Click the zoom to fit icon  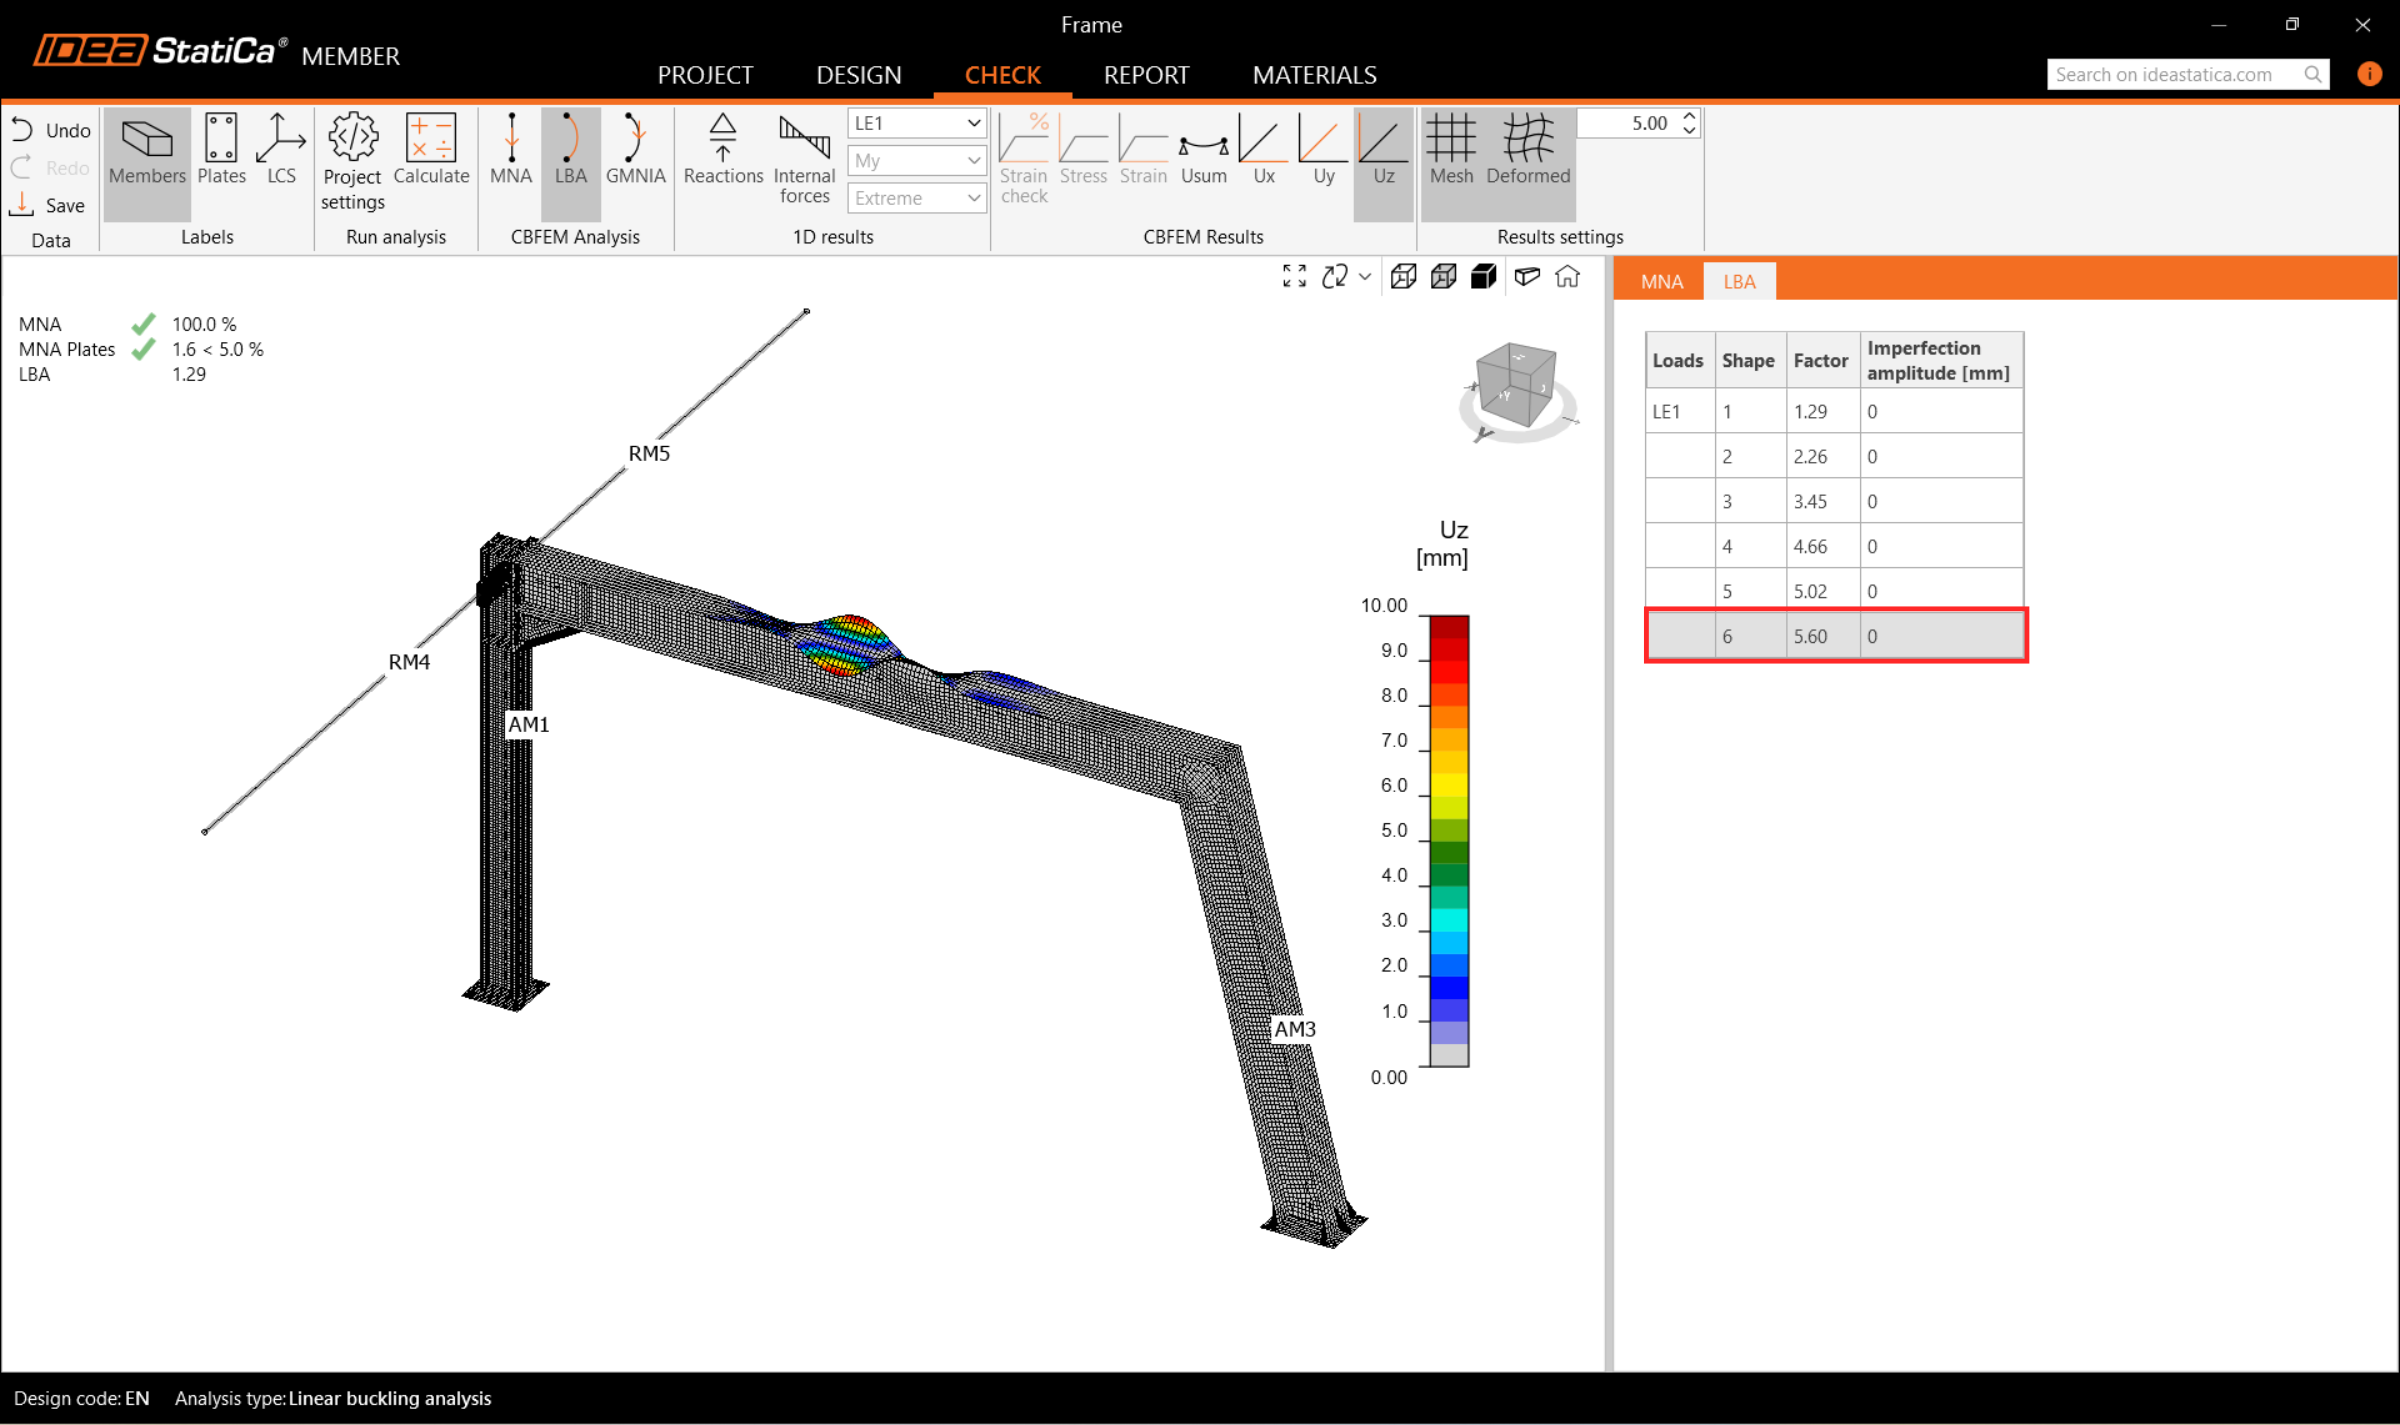(x=1294, y=277)
